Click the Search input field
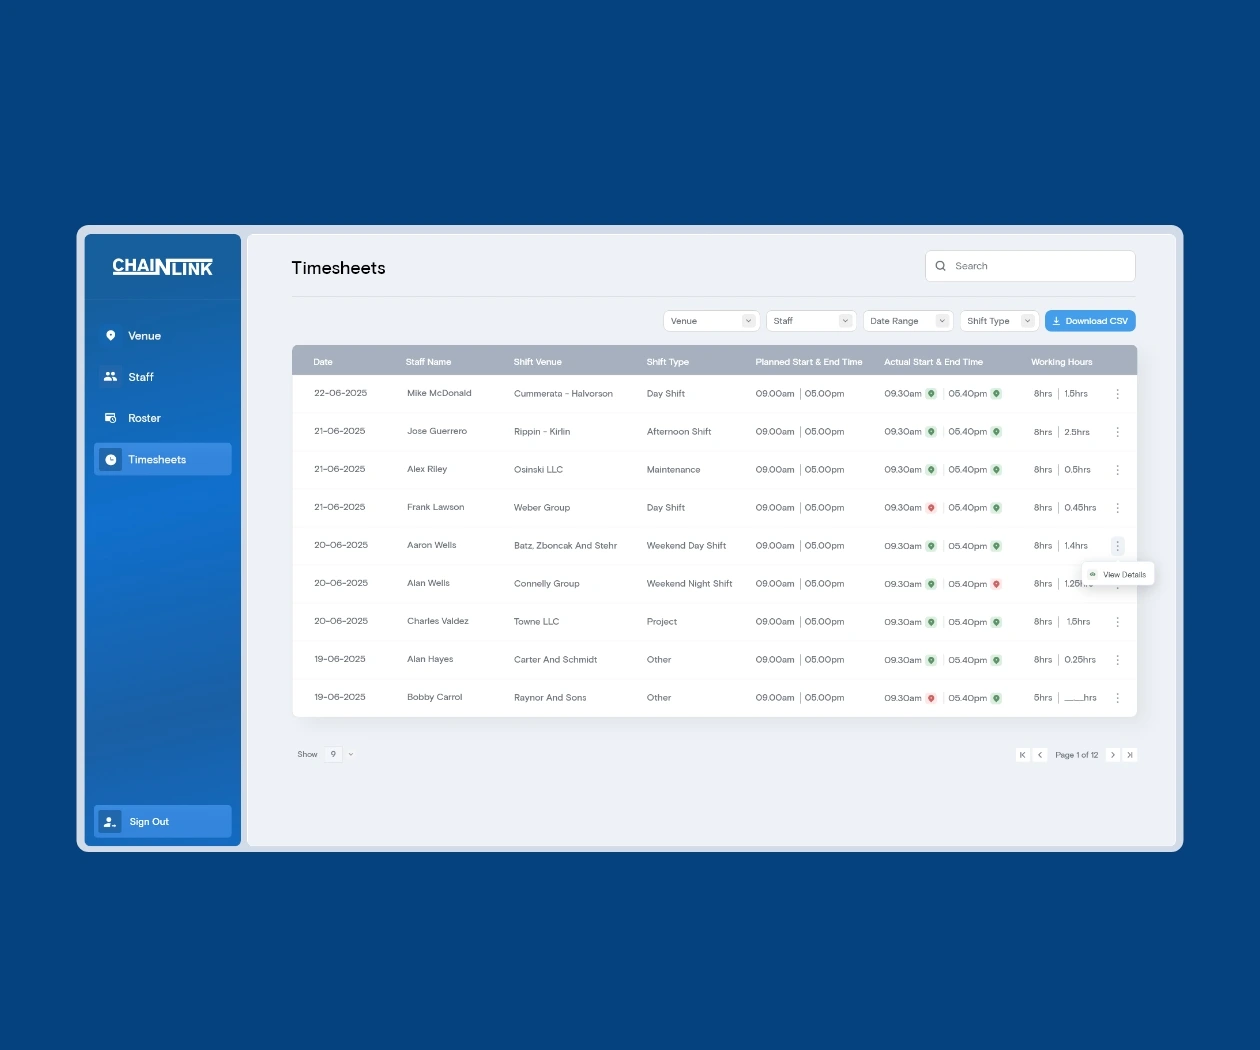The image size is (1260, 1050). pos(1030,266)
